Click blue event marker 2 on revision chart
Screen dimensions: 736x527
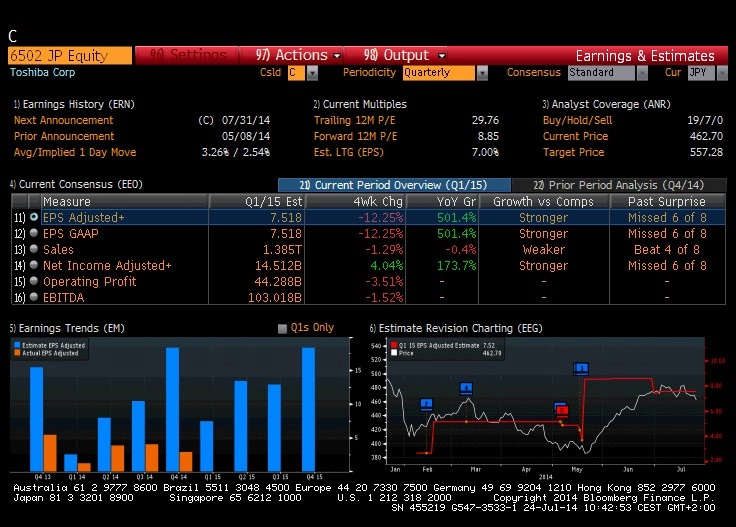click(x=426, y=404)
